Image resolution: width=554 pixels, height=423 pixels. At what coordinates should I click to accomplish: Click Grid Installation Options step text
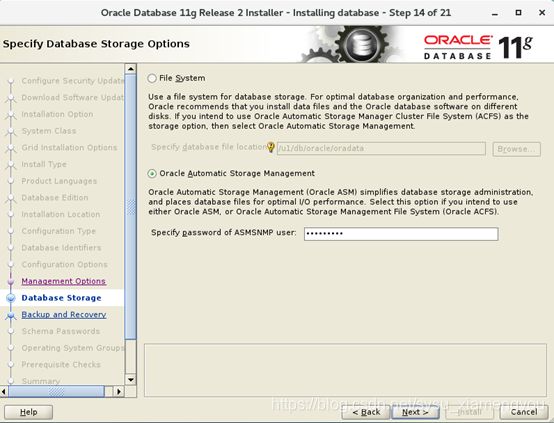pos(69,147)
